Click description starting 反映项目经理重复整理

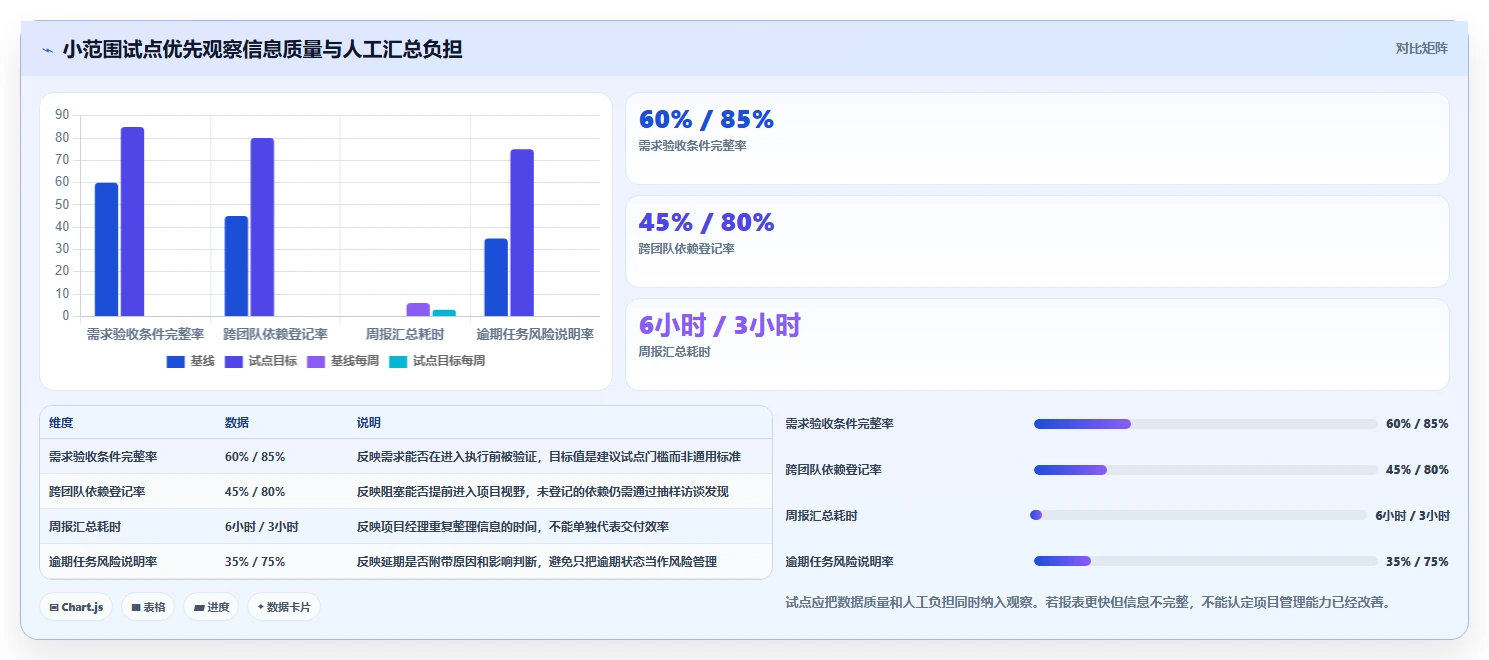(x=513, y=526)
